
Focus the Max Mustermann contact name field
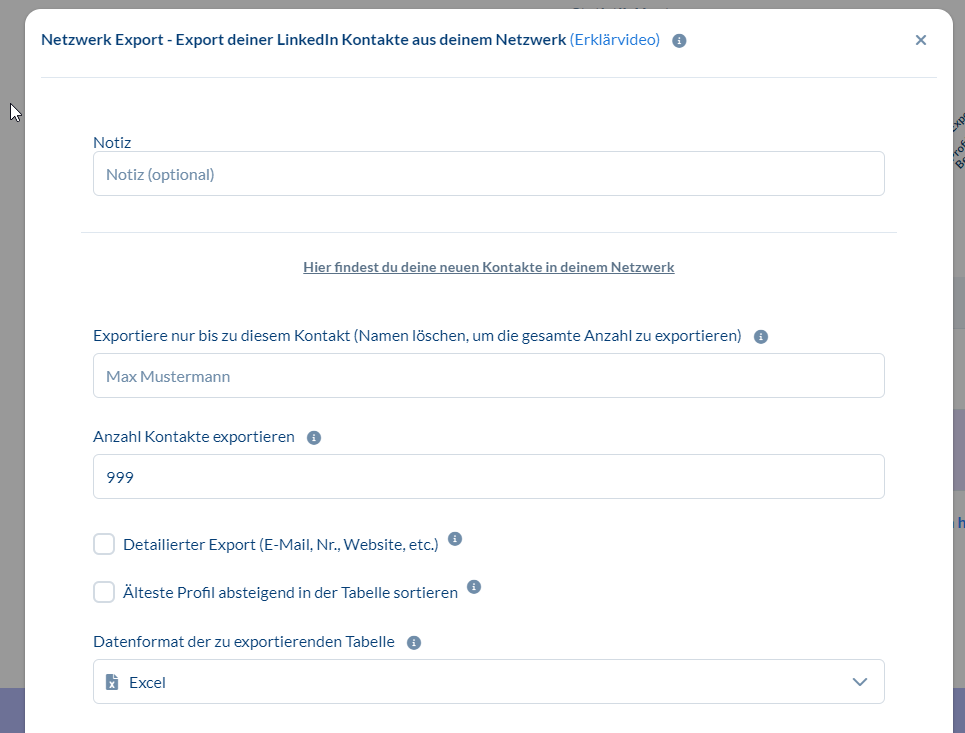point(488,376)
